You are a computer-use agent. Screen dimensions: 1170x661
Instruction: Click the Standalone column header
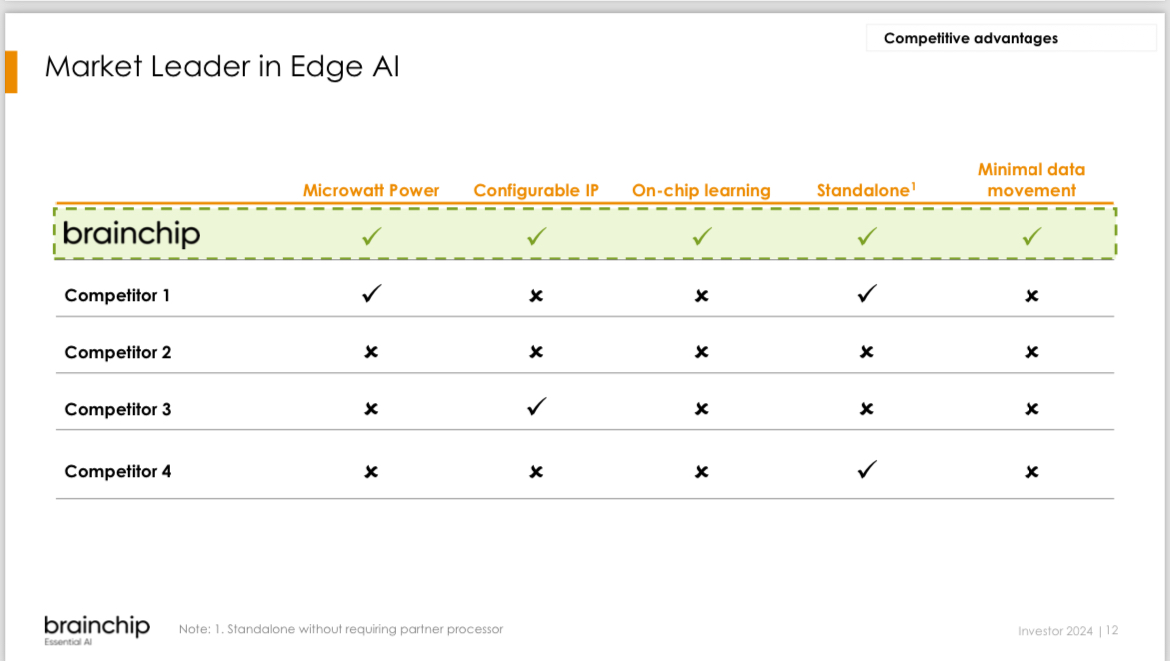pos(866,190)
